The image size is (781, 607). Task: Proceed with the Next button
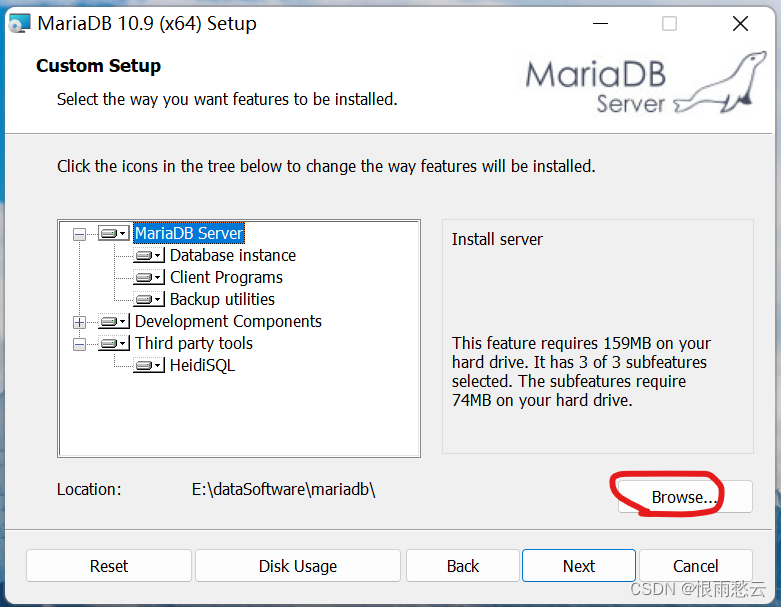579,566
